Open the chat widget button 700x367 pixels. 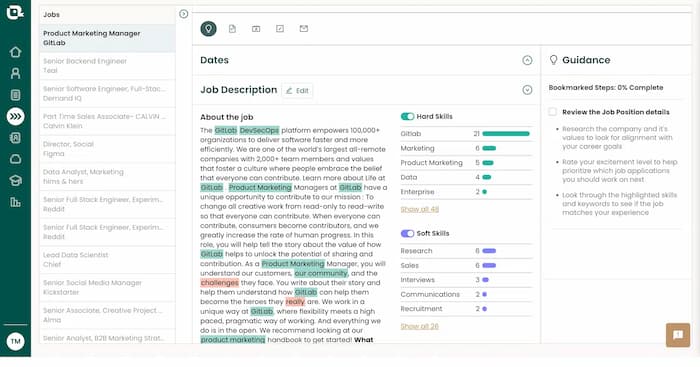point(678,335)
